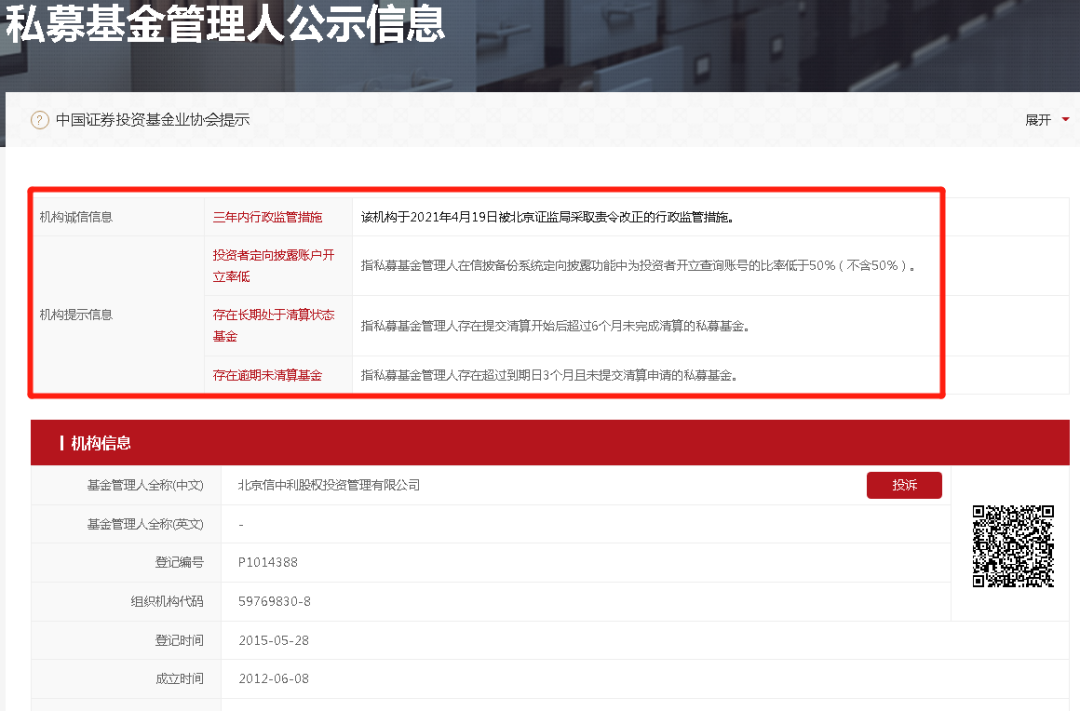Open 投资者定向披露账户开立率低 link

pyautogui.click(x=273, y=266)
